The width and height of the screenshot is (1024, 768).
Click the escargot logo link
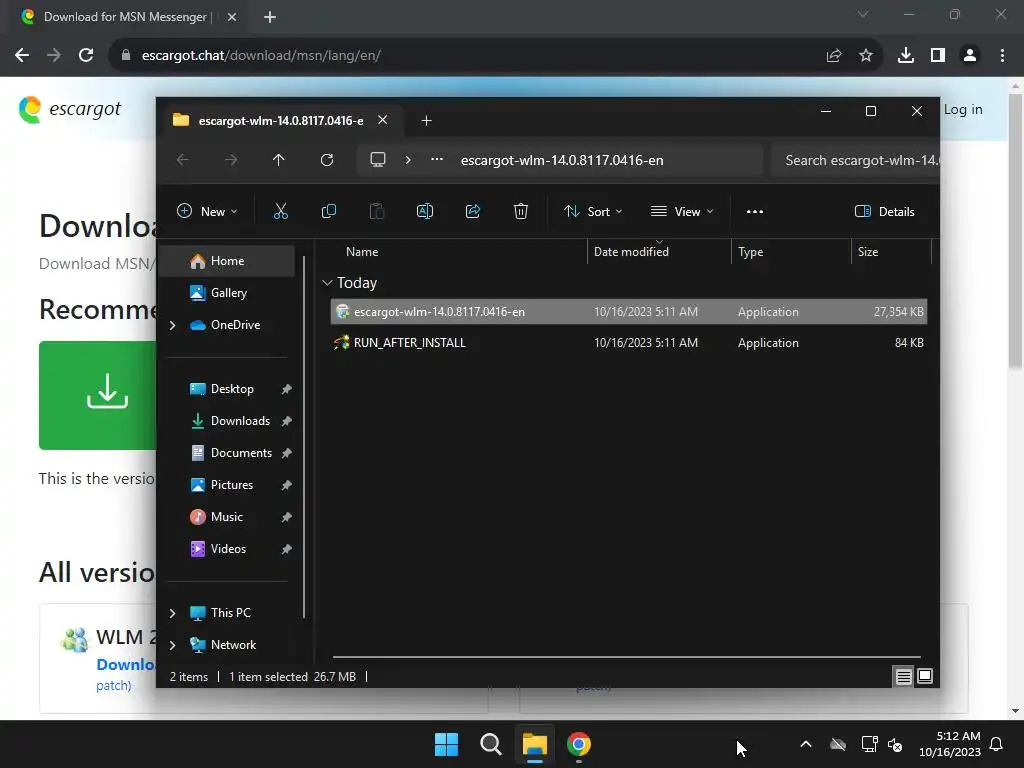[70, 109]
